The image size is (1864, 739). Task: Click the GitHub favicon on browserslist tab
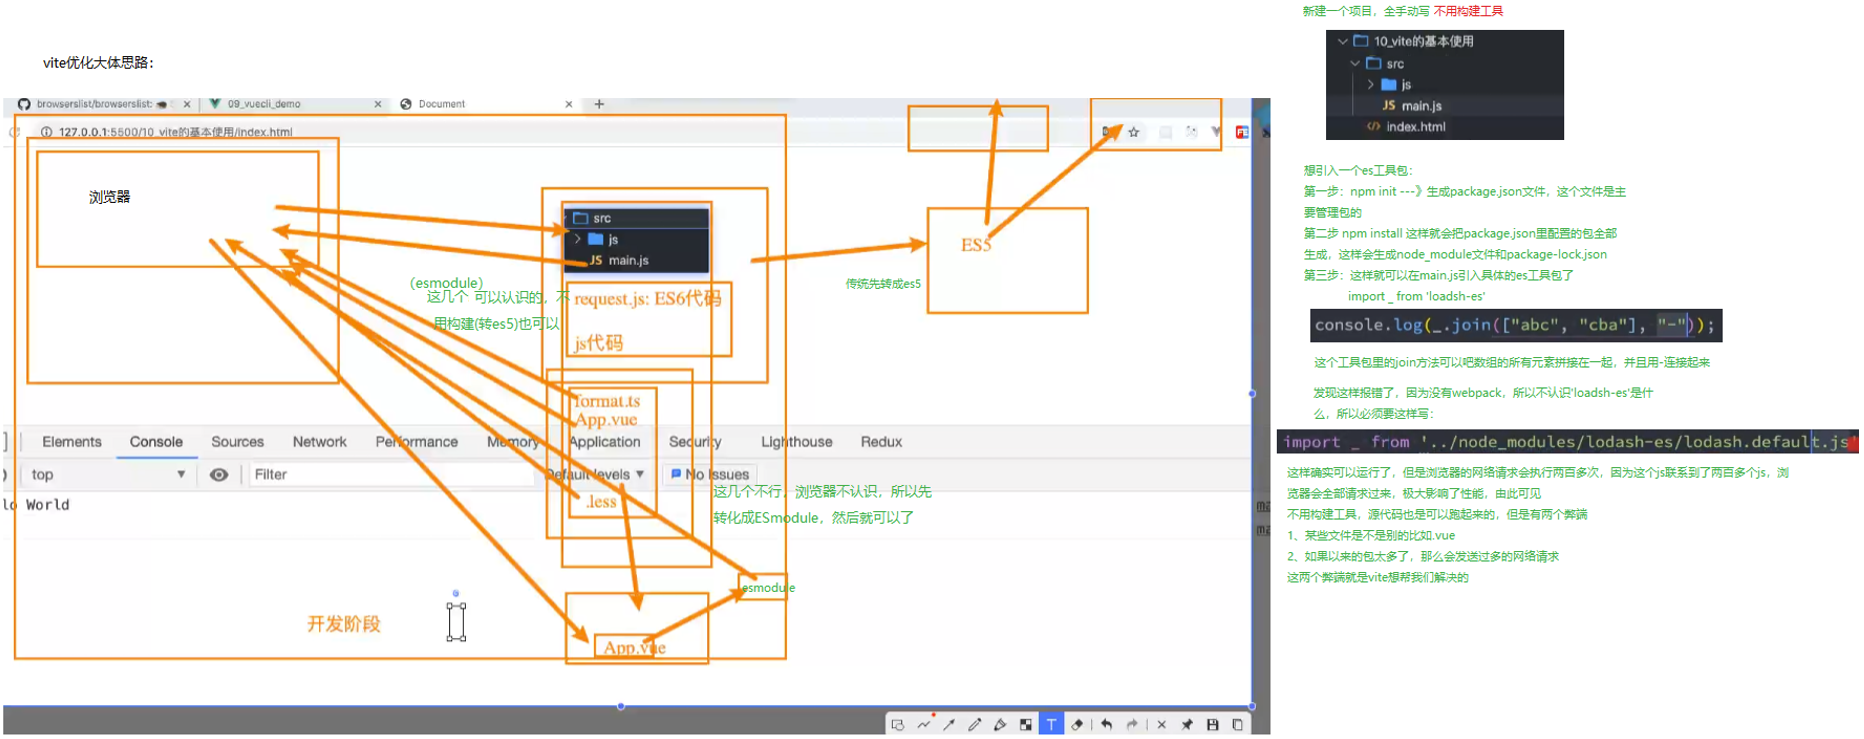(24, 104)
